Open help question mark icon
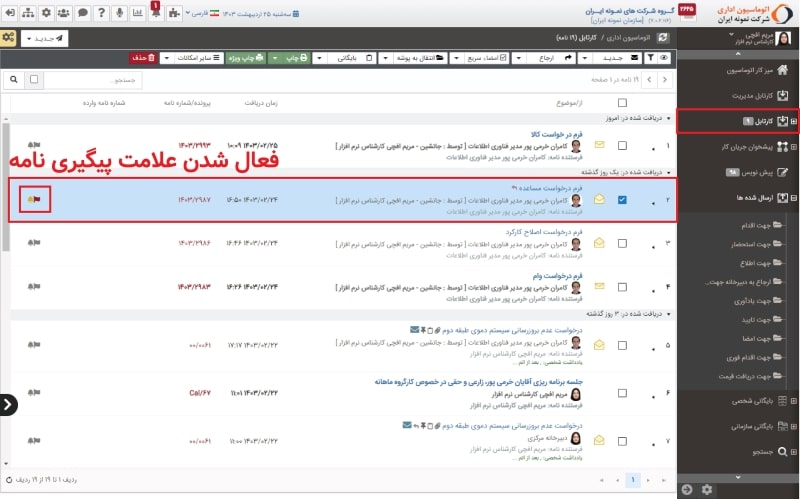800x499 pixels. 101,13
